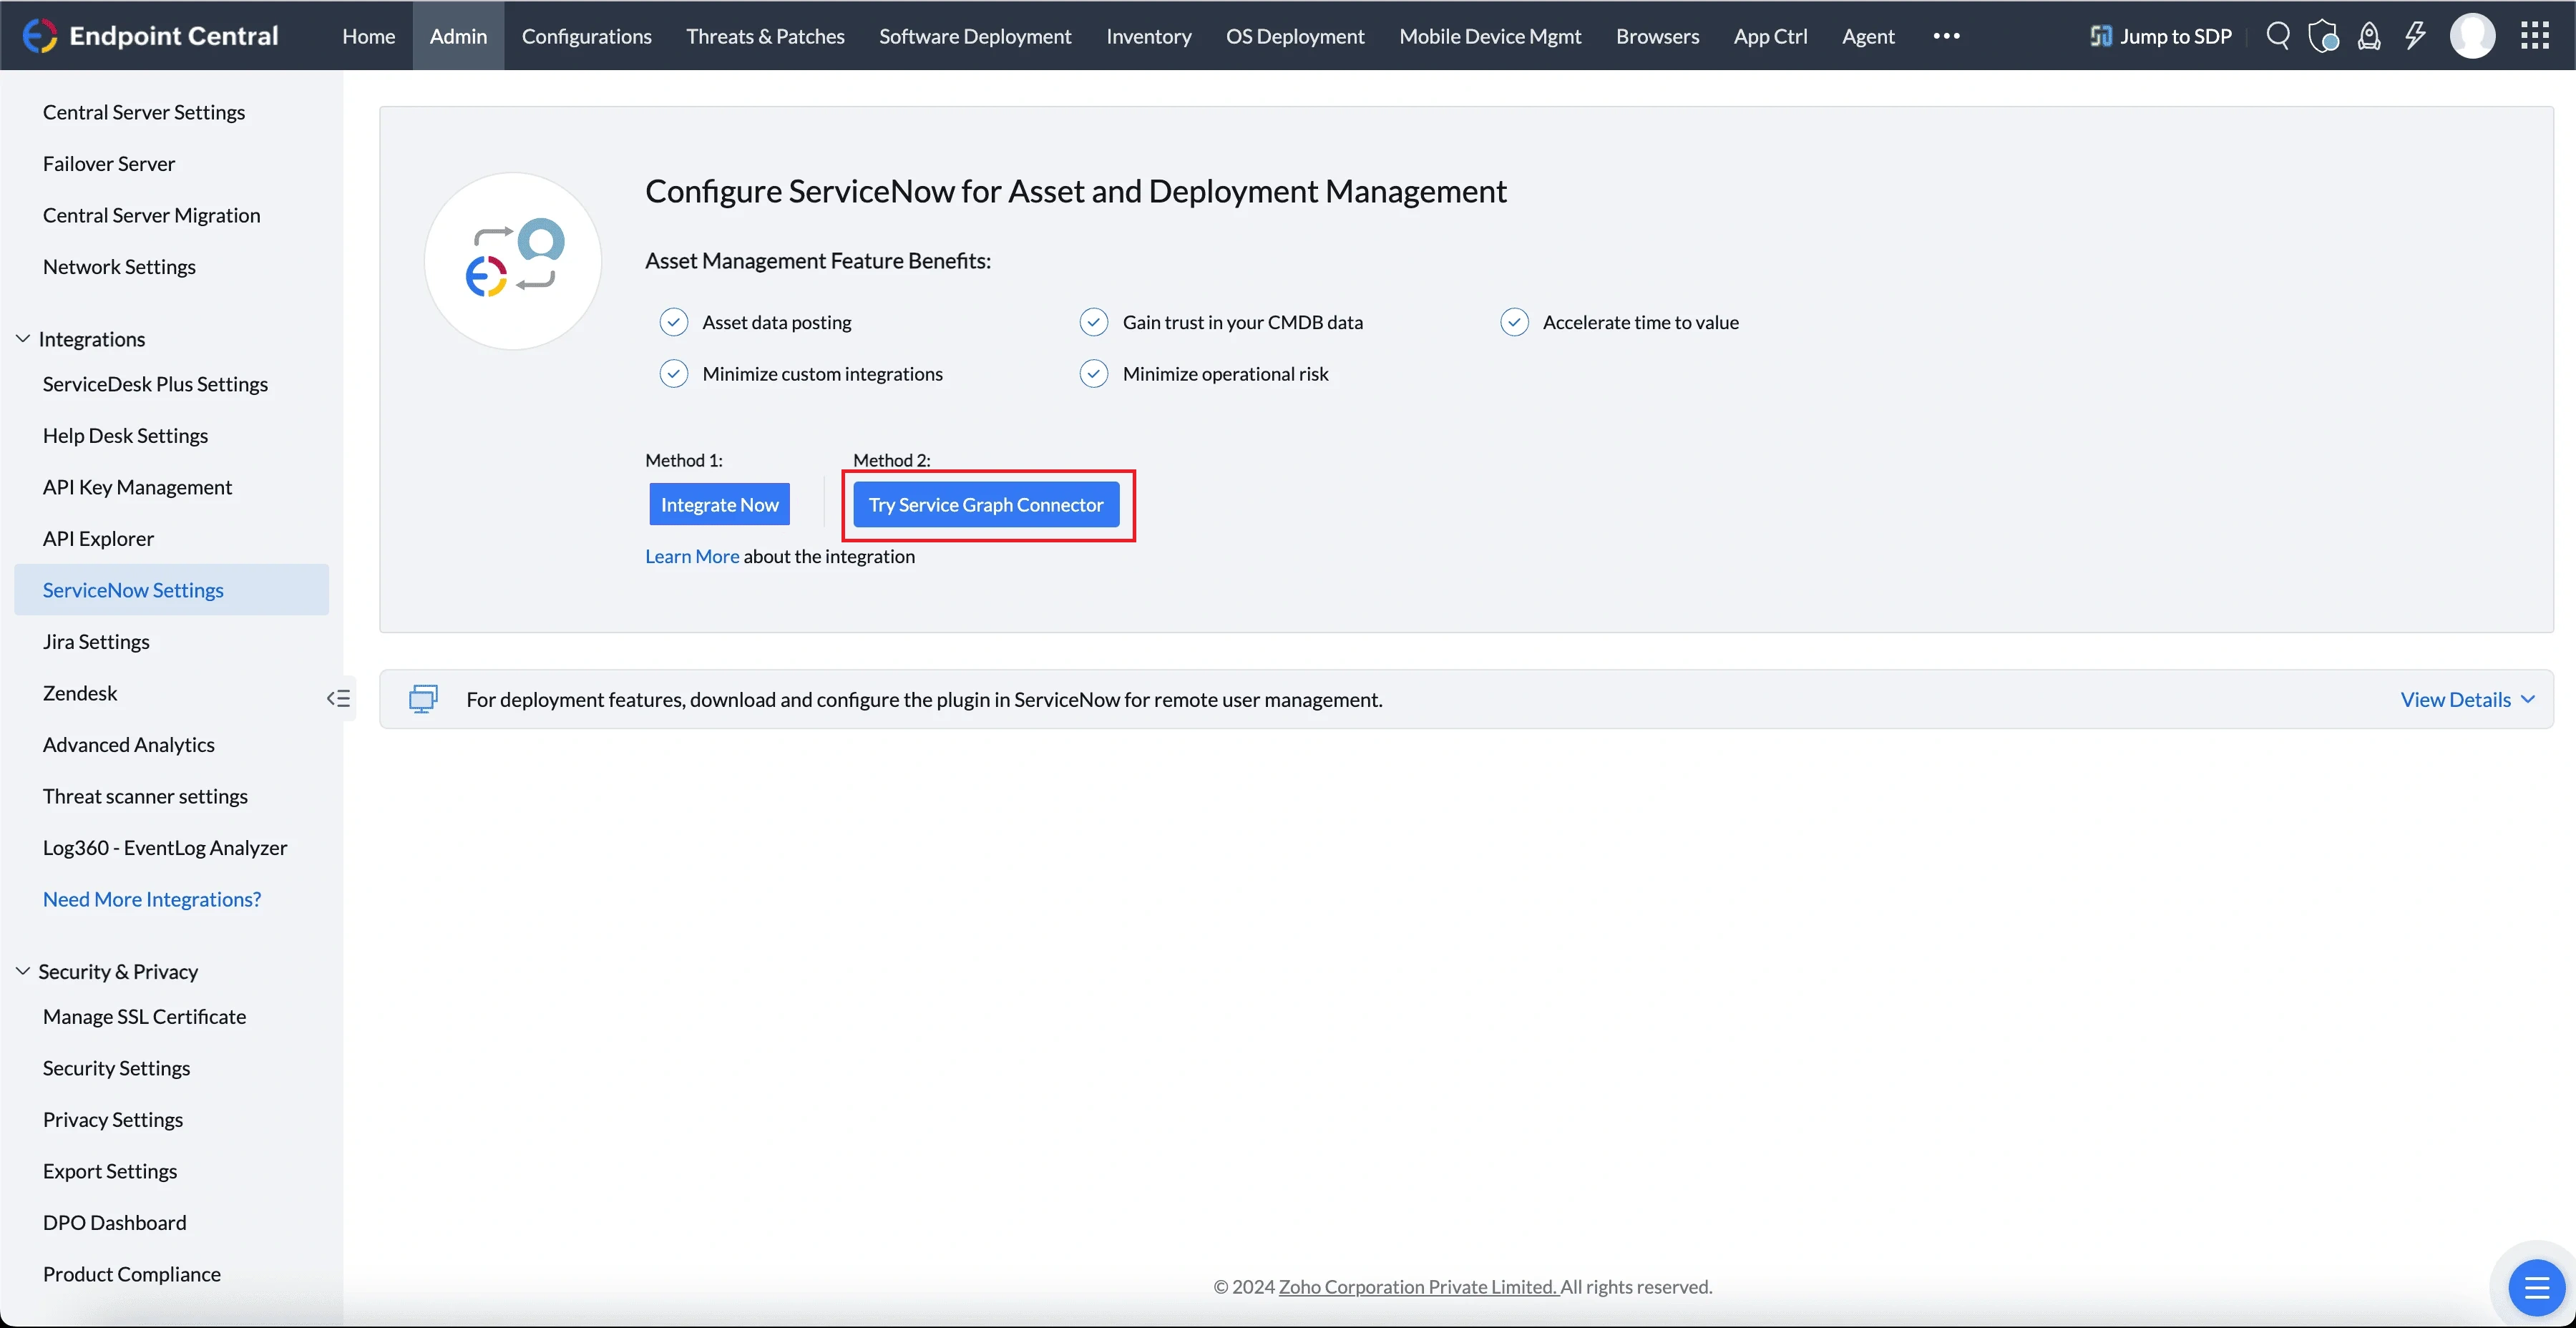This screenshot has width=2576, height=1328.
Task: Go to Mobile Device Mgmt tab
Action: (x=1490, y=36)
